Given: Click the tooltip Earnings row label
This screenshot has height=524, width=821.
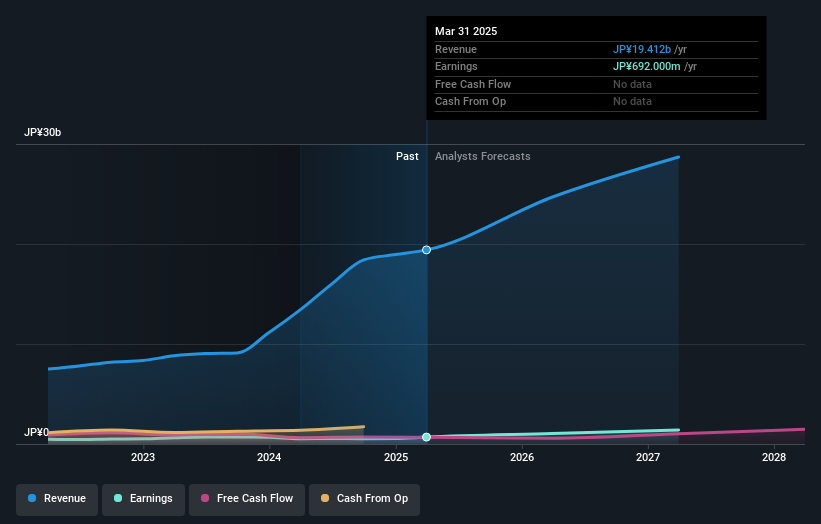Looking at the screenshot, I should (x=456, y=66).
